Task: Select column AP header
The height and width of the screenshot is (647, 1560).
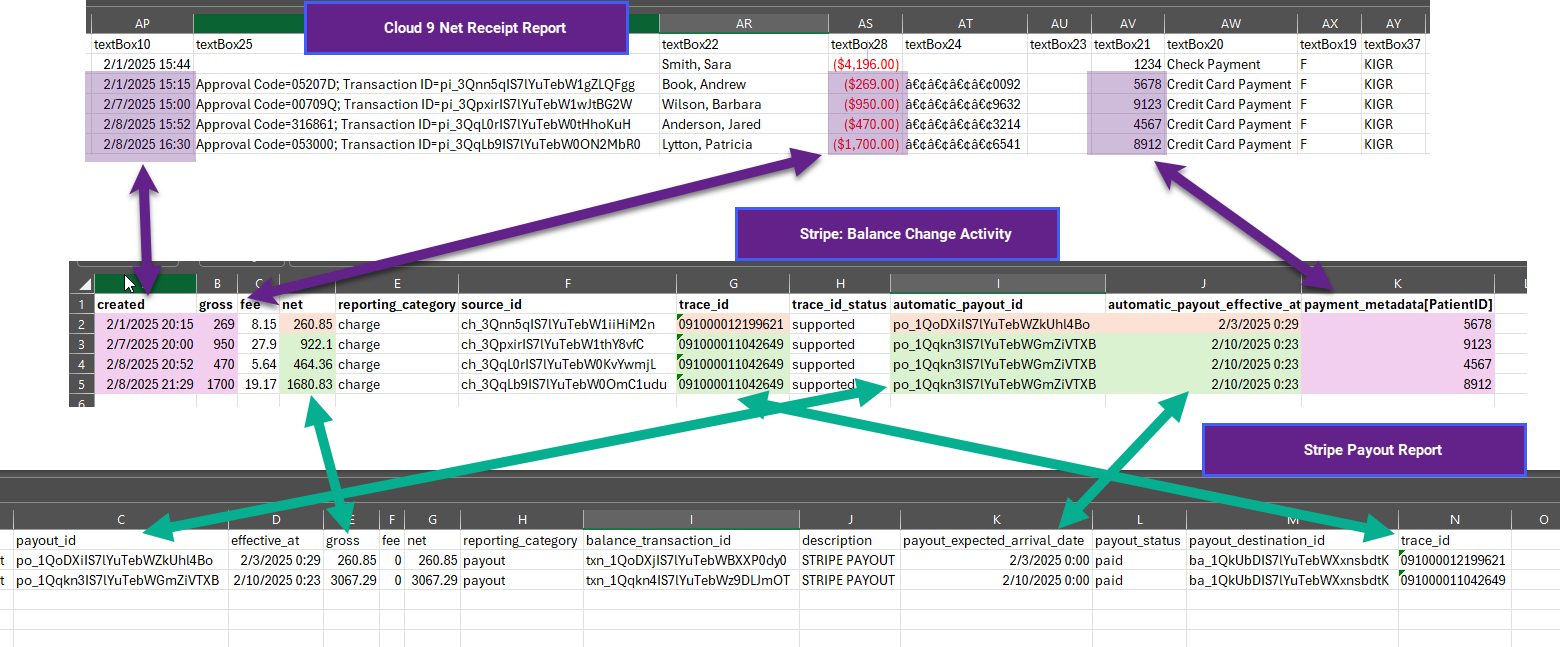Action: coord(141,24)
